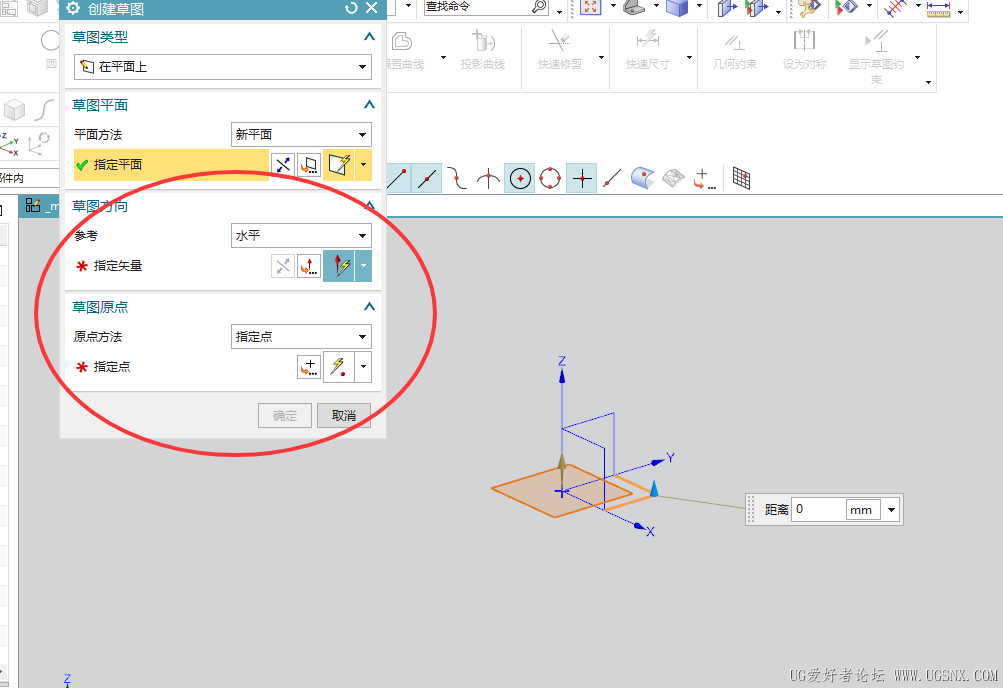Image resolution: width=1003 pixels, height=688 pixels.
Task: Click the reverse plane direction icon
Action: point(283,165)
